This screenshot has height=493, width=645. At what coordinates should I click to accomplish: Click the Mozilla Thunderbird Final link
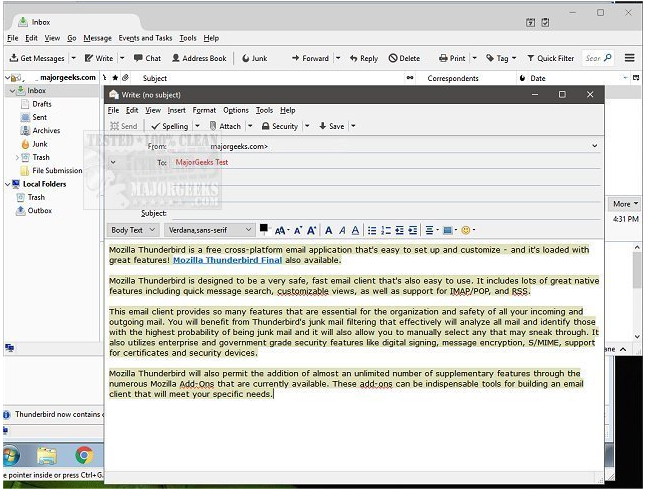(x=227, y=260)
